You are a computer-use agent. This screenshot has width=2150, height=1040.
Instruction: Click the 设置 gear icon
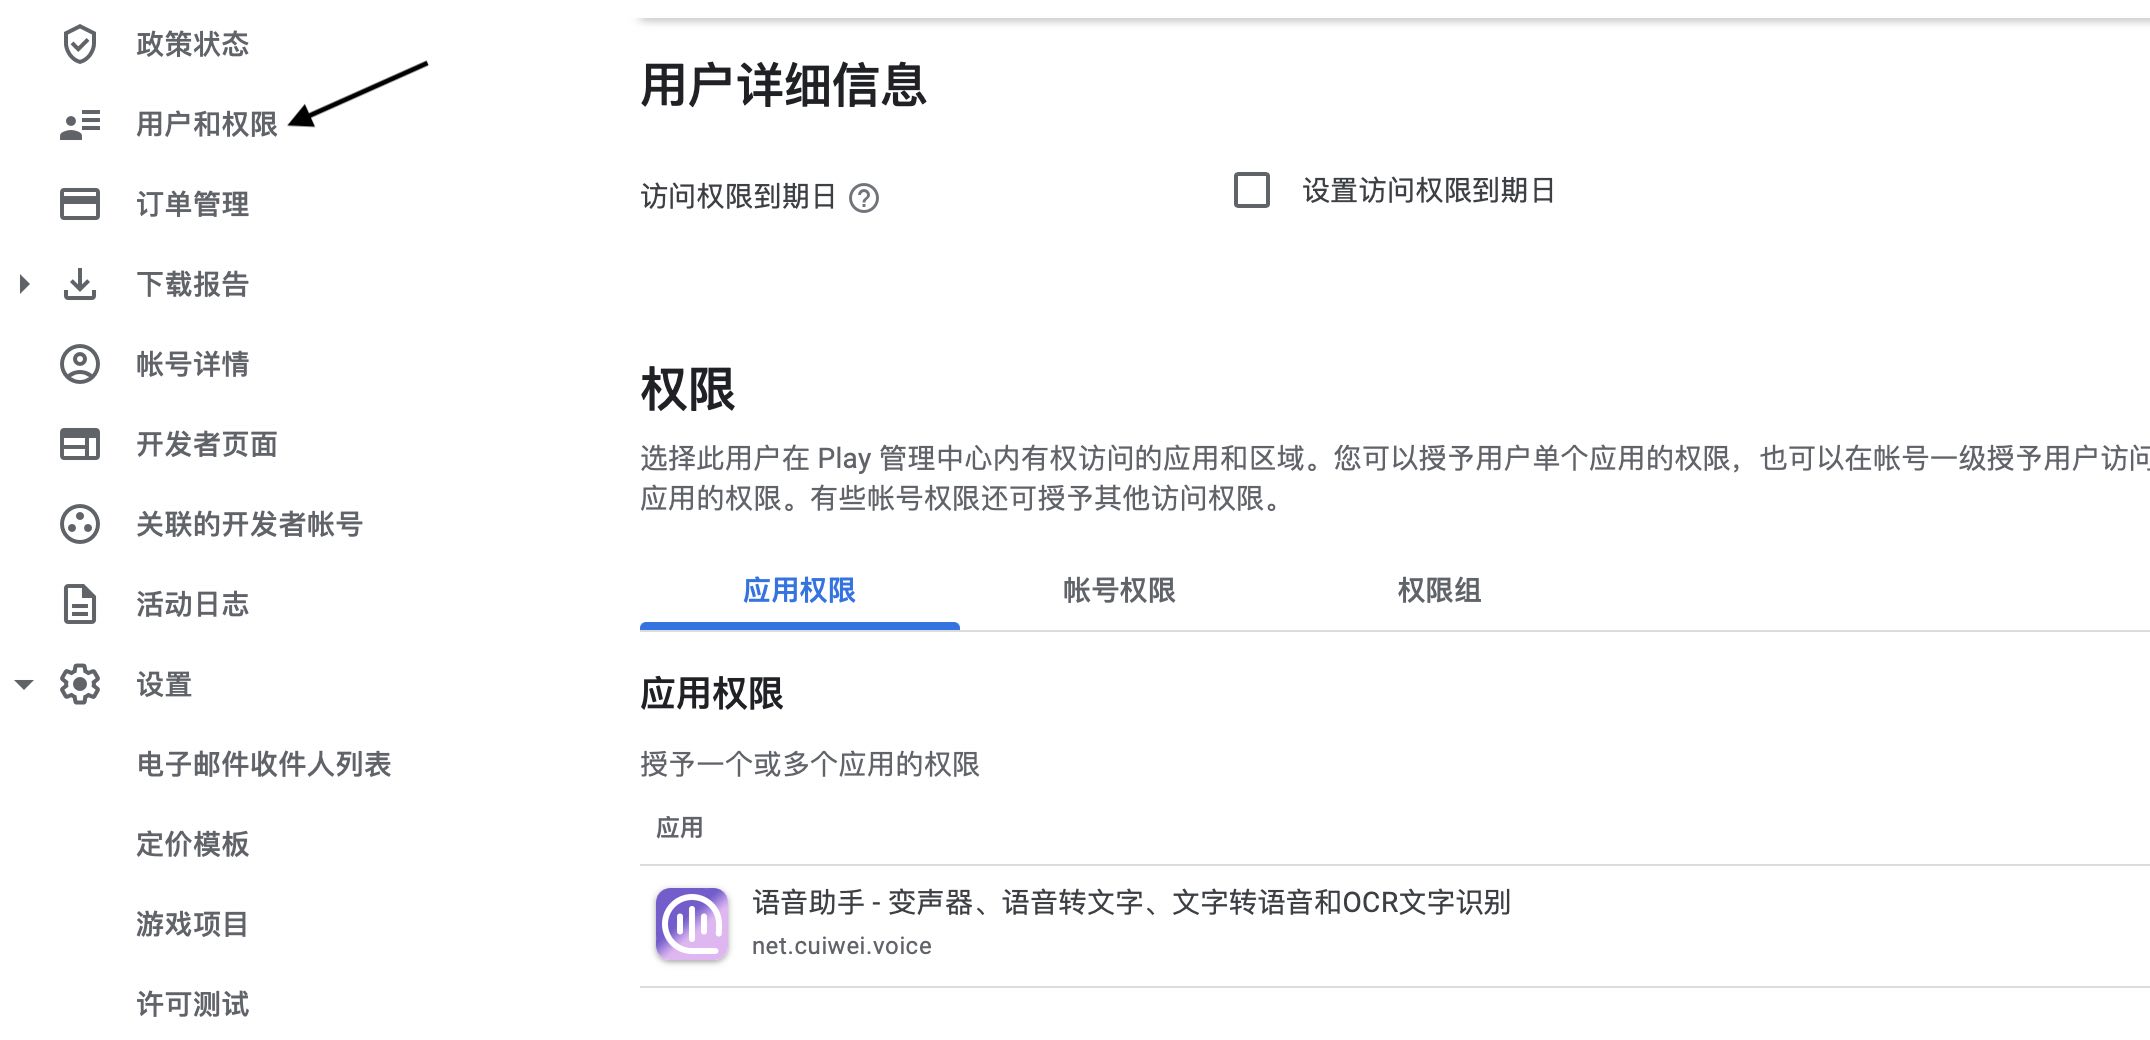point(80,685)
